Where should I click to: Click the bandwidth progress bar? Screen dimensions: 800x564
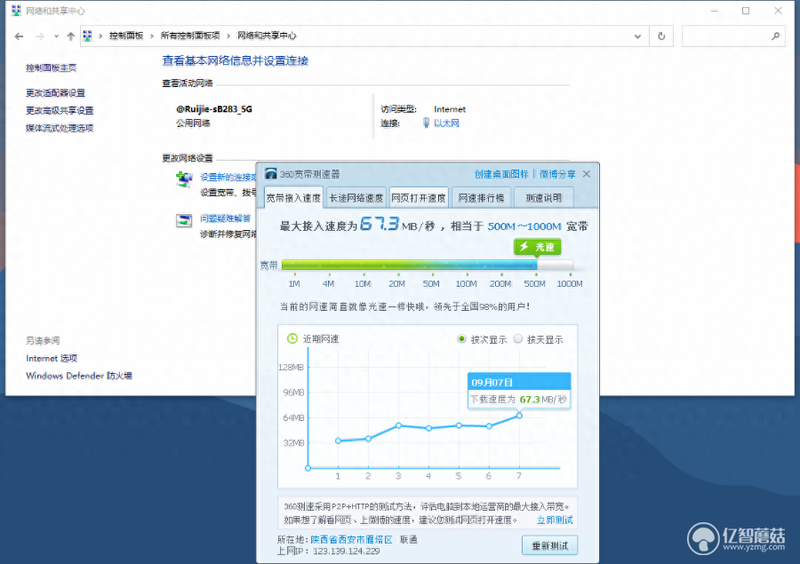click(x=428, y=264)
